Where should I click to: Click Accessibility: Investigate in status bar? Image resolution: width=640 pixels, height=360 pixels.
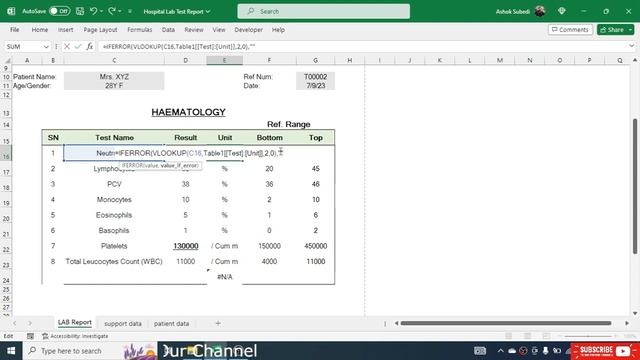(x=75, y=336)
